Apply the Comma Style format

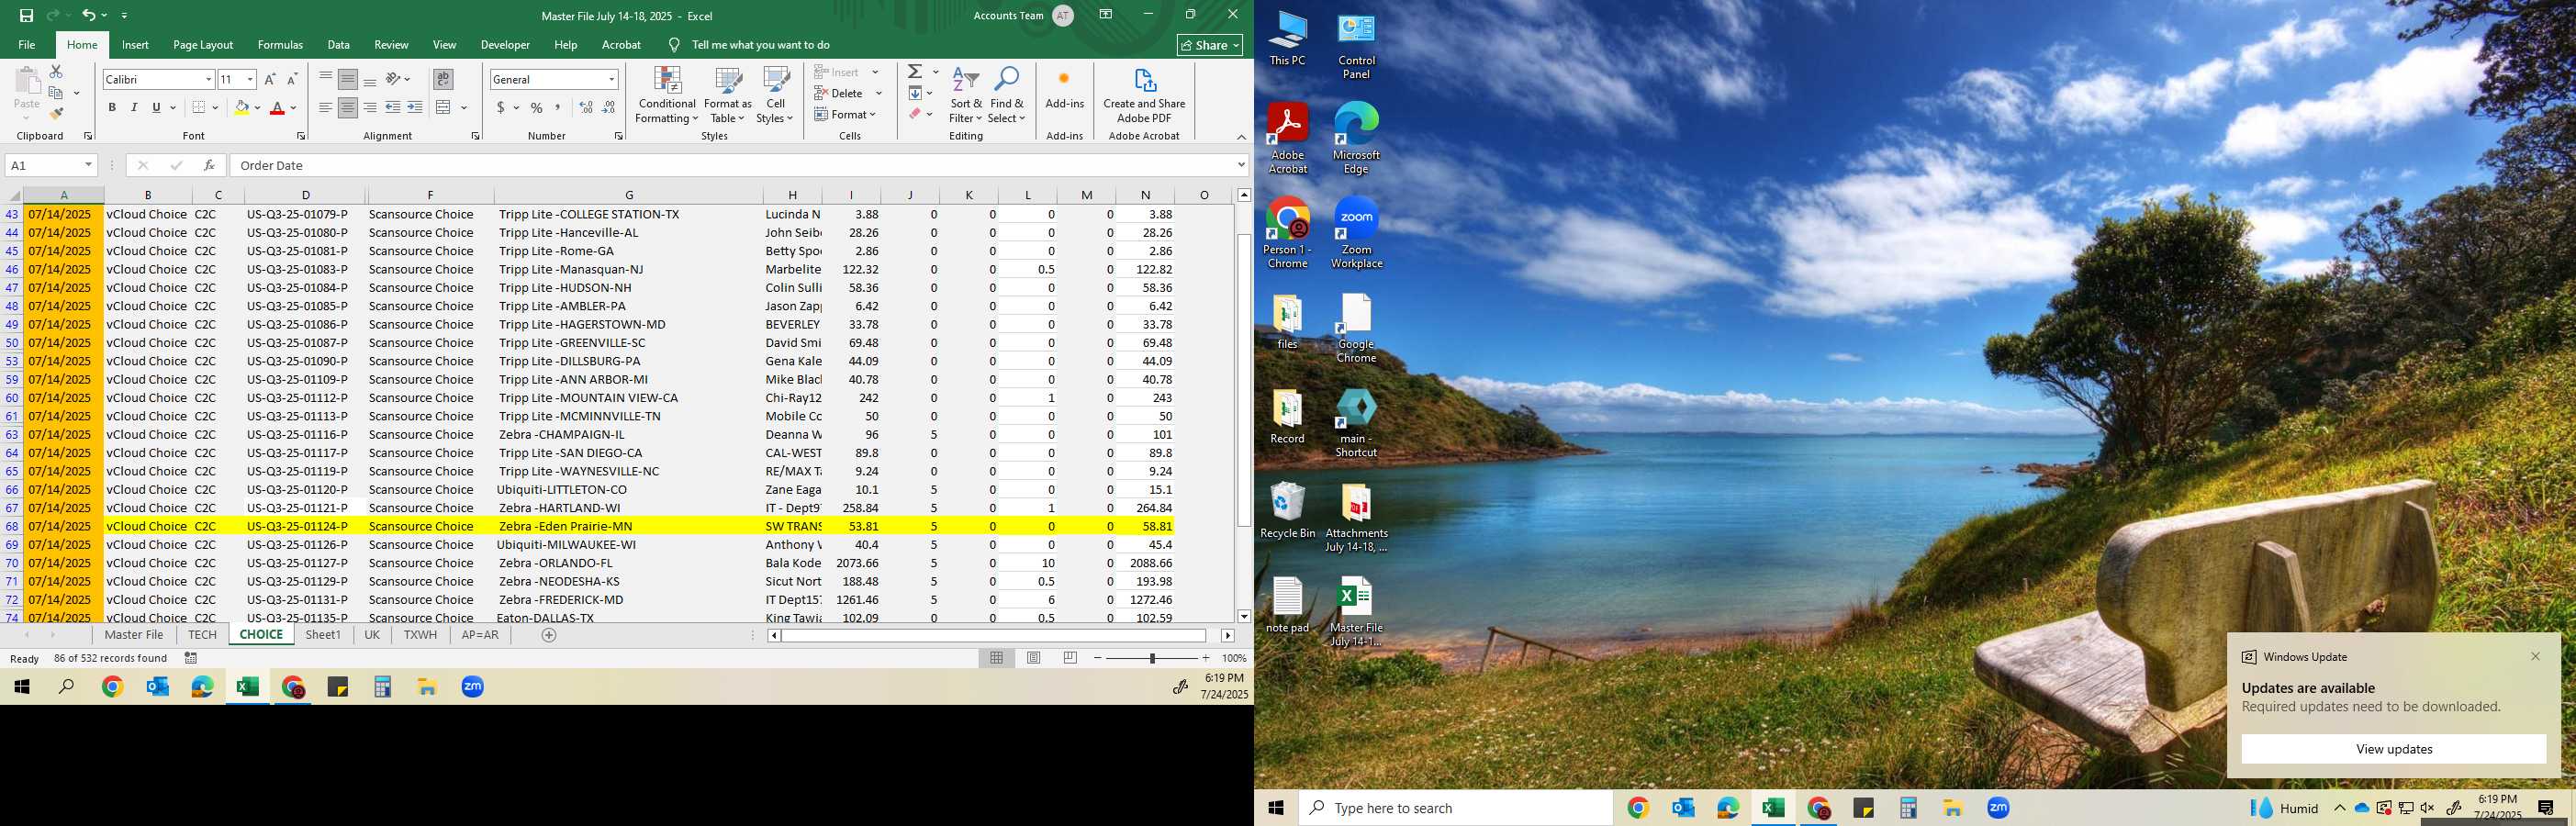pyautogui.click(x=558, y=107)
